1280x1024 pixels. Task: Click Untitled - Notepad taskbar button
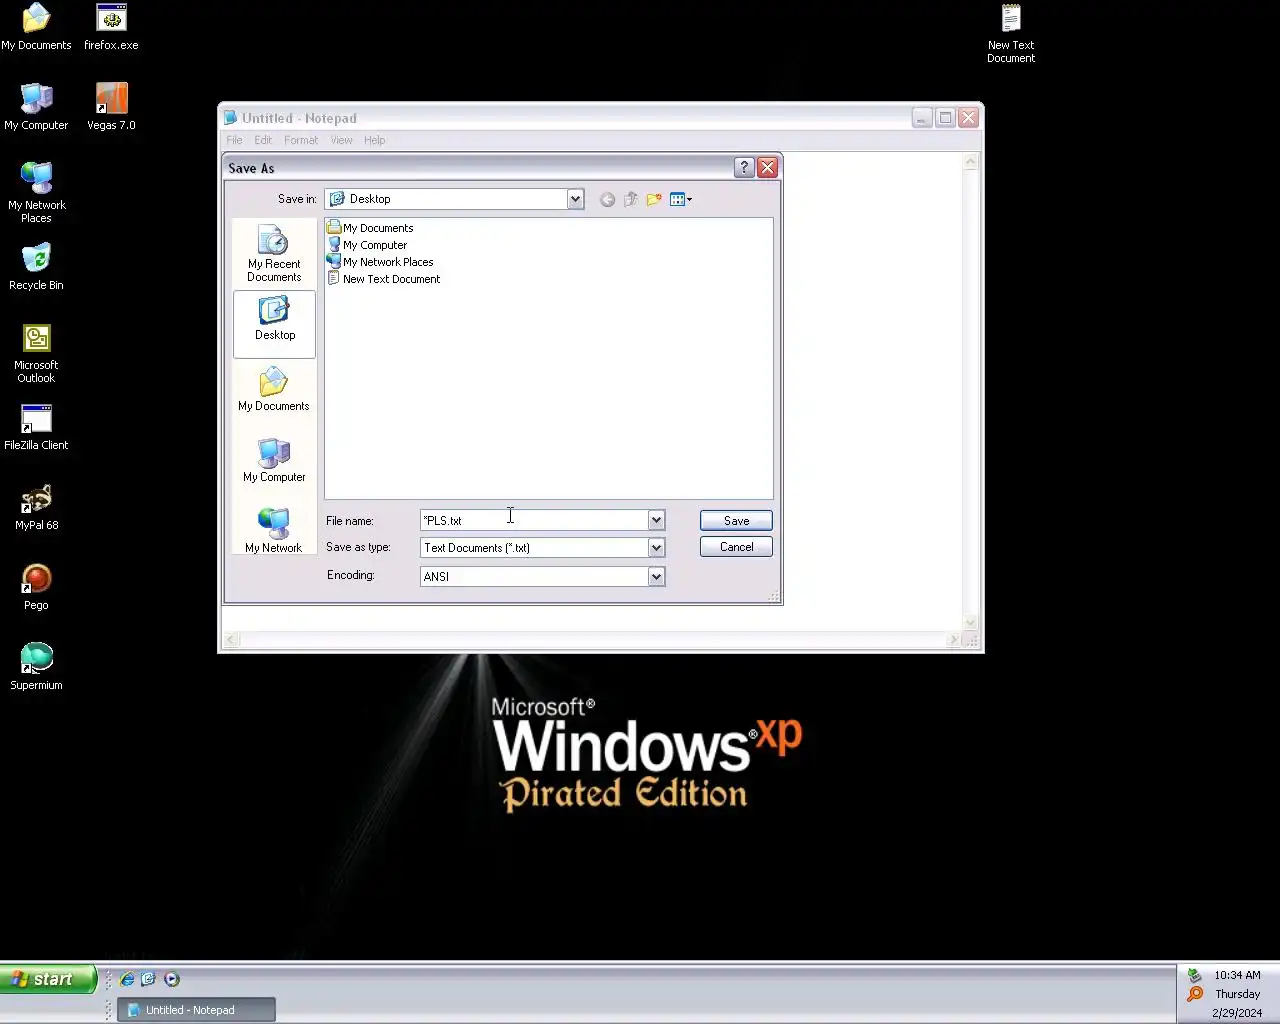coord(196,1010)
